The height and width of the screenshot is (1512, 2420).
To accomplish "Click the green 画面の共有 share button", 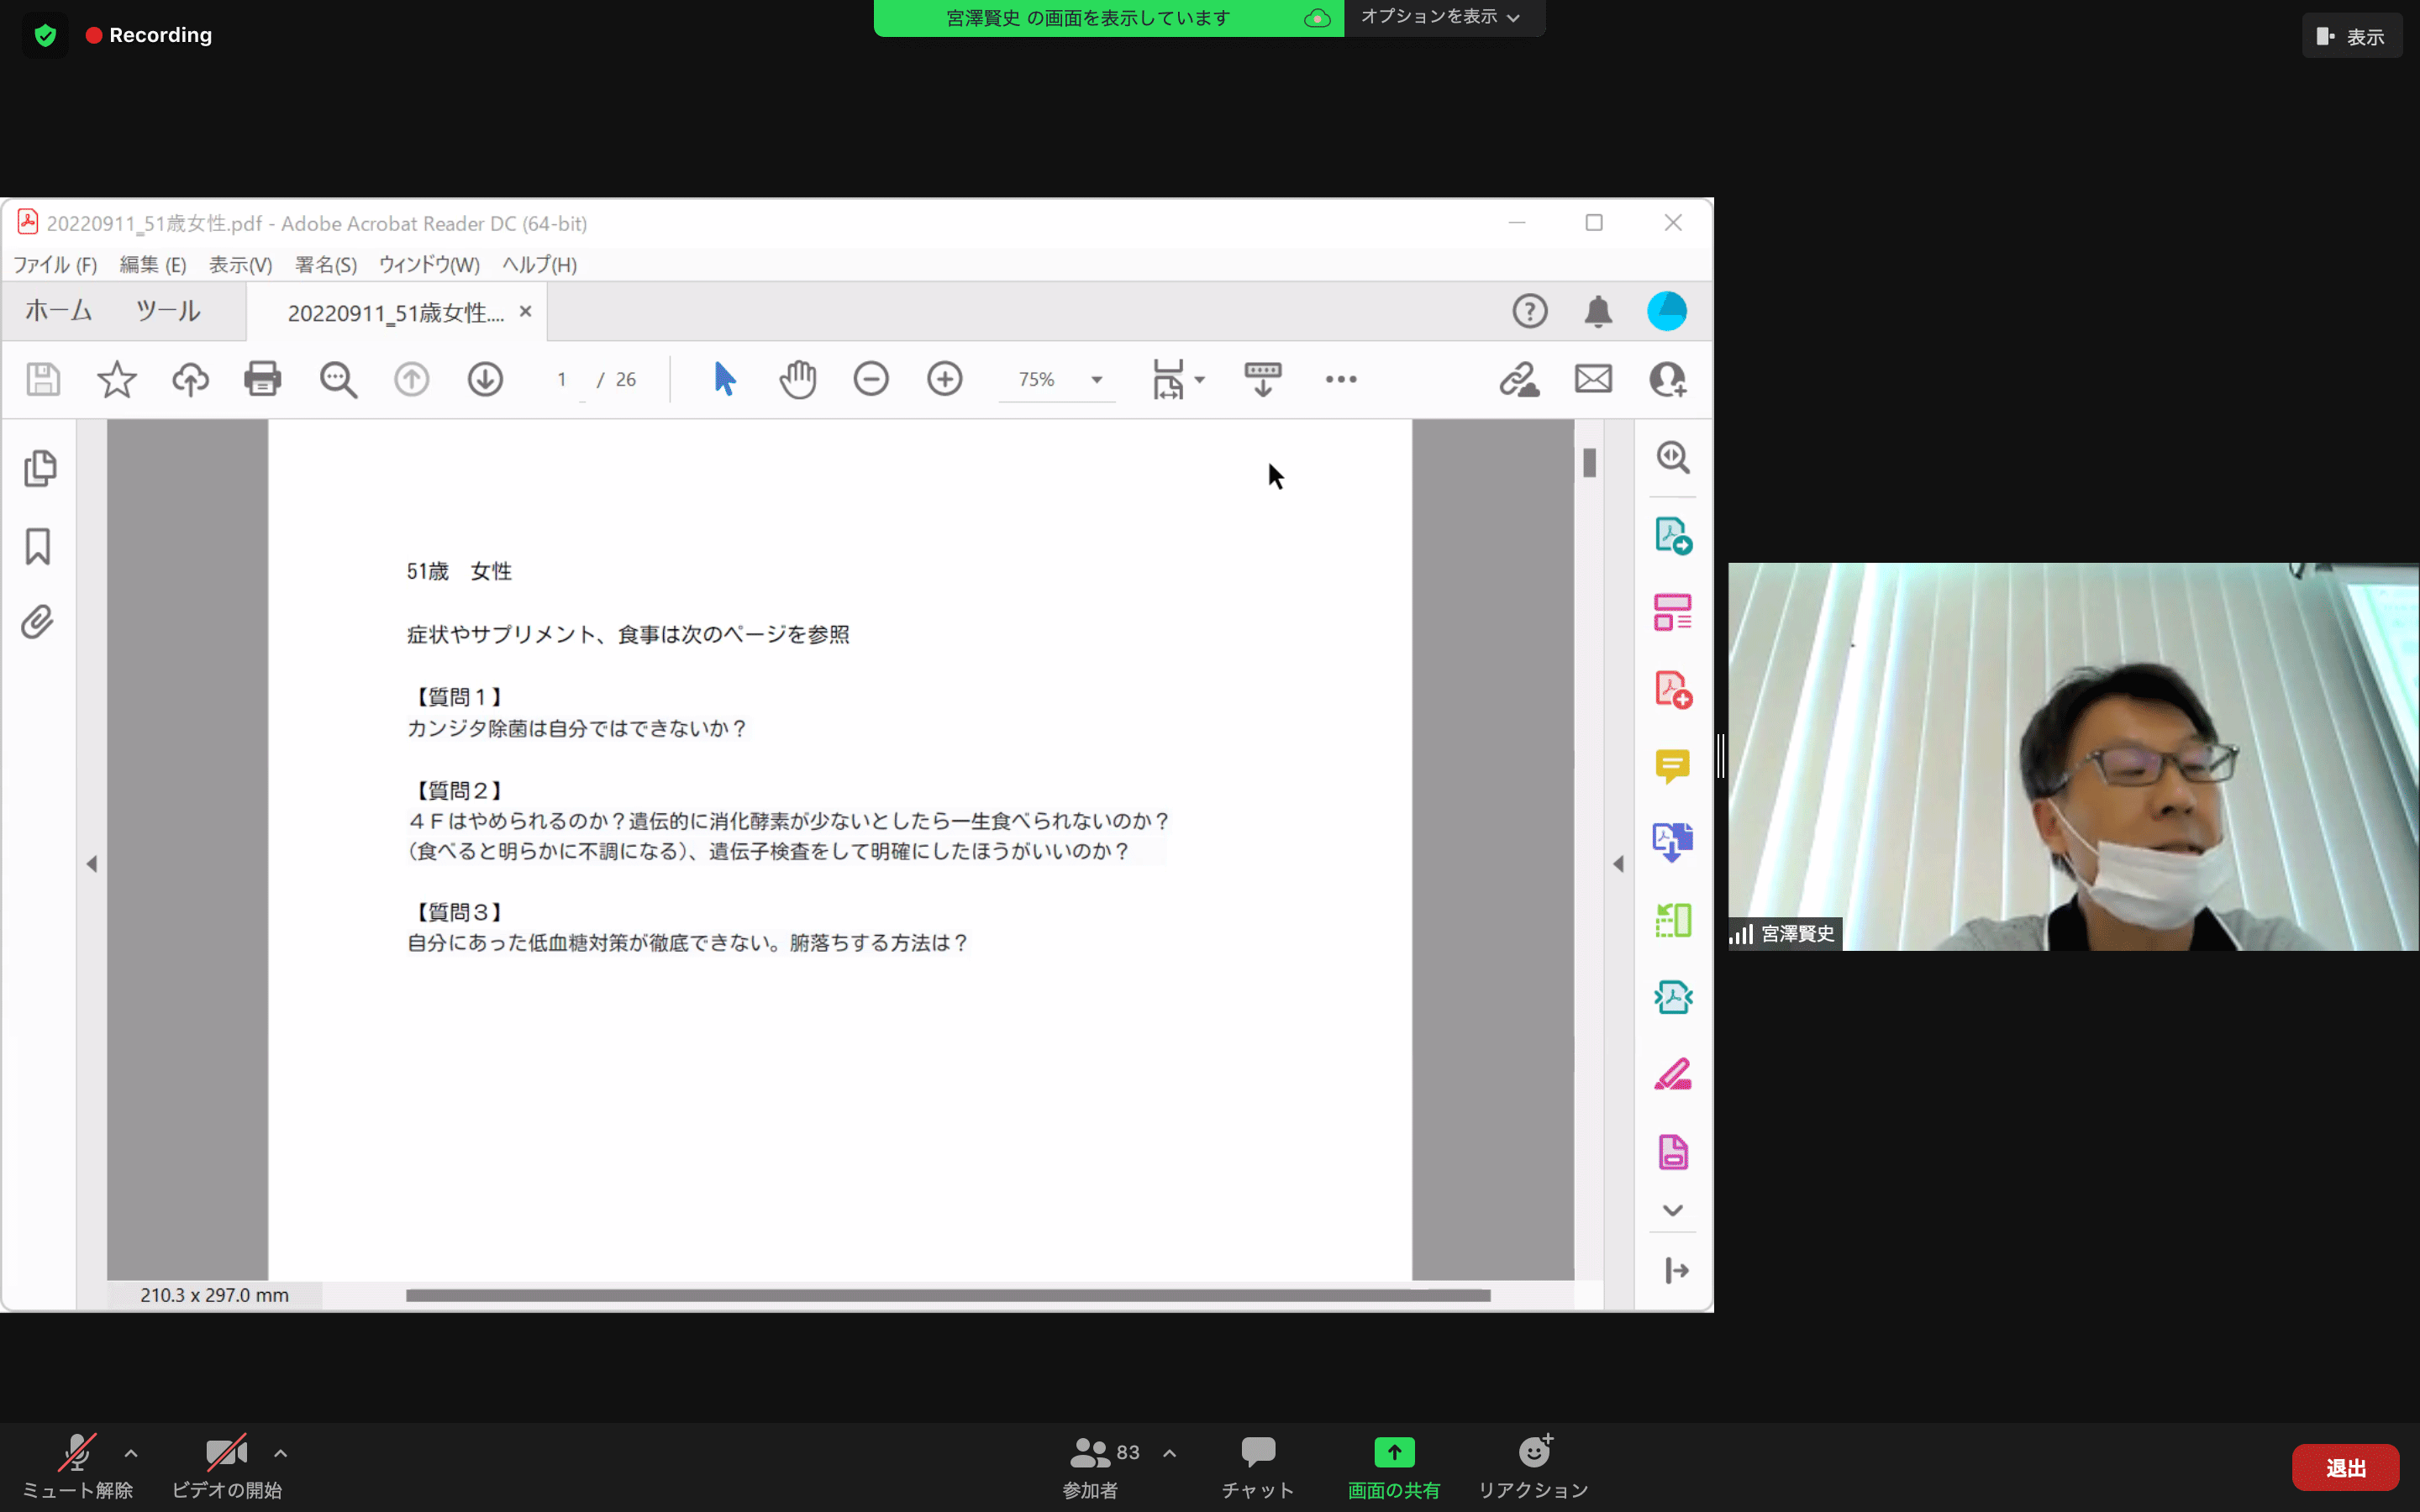I will click(x=1394, y=1467).
